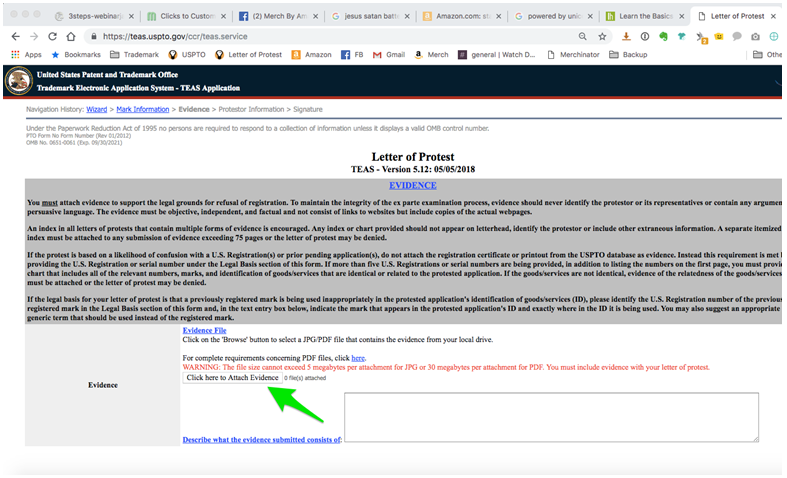This screenshot has height=478, width=787.
Task: Switch to the Merch By Am Facebook tab
Action: pos(279,16)
